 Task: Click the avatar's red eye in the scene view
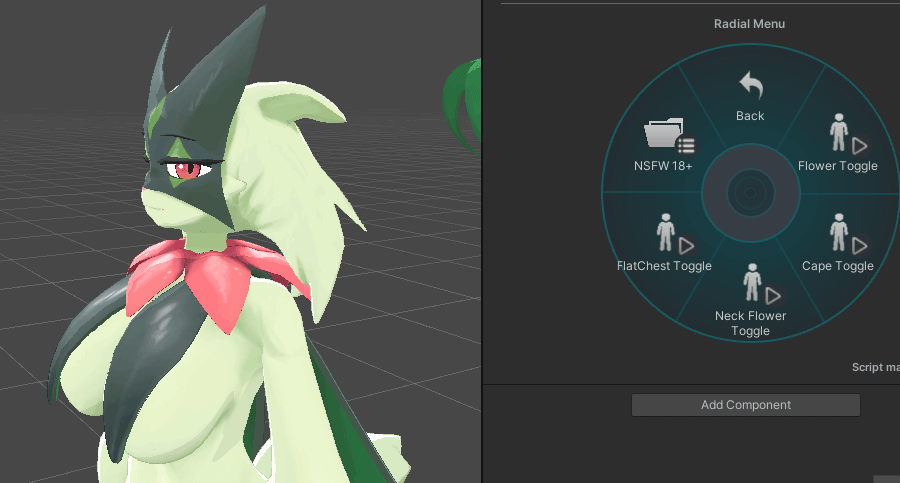(187, 169)
